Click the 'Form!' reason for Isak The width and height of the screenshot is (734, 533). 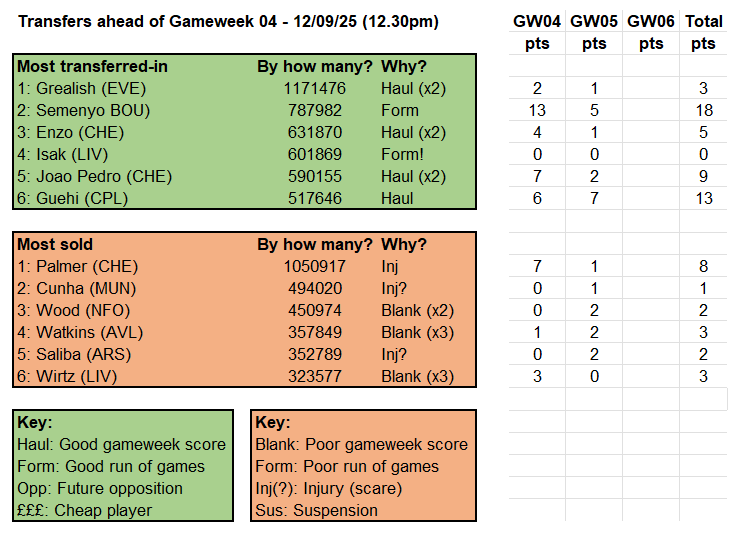[x=402, y=154]
